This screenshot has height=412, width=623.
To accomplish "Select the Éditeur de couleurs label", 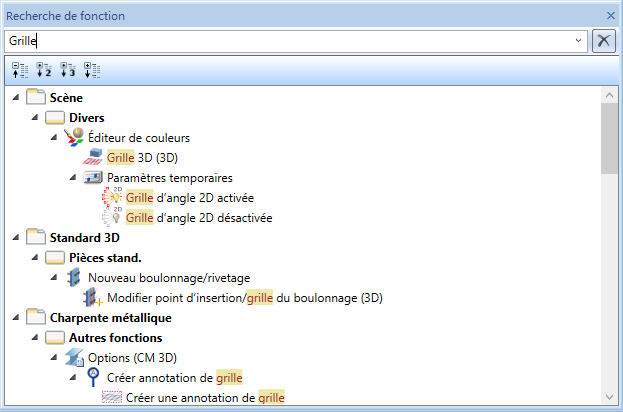I will pyautogui.click(x=139, y=137).
